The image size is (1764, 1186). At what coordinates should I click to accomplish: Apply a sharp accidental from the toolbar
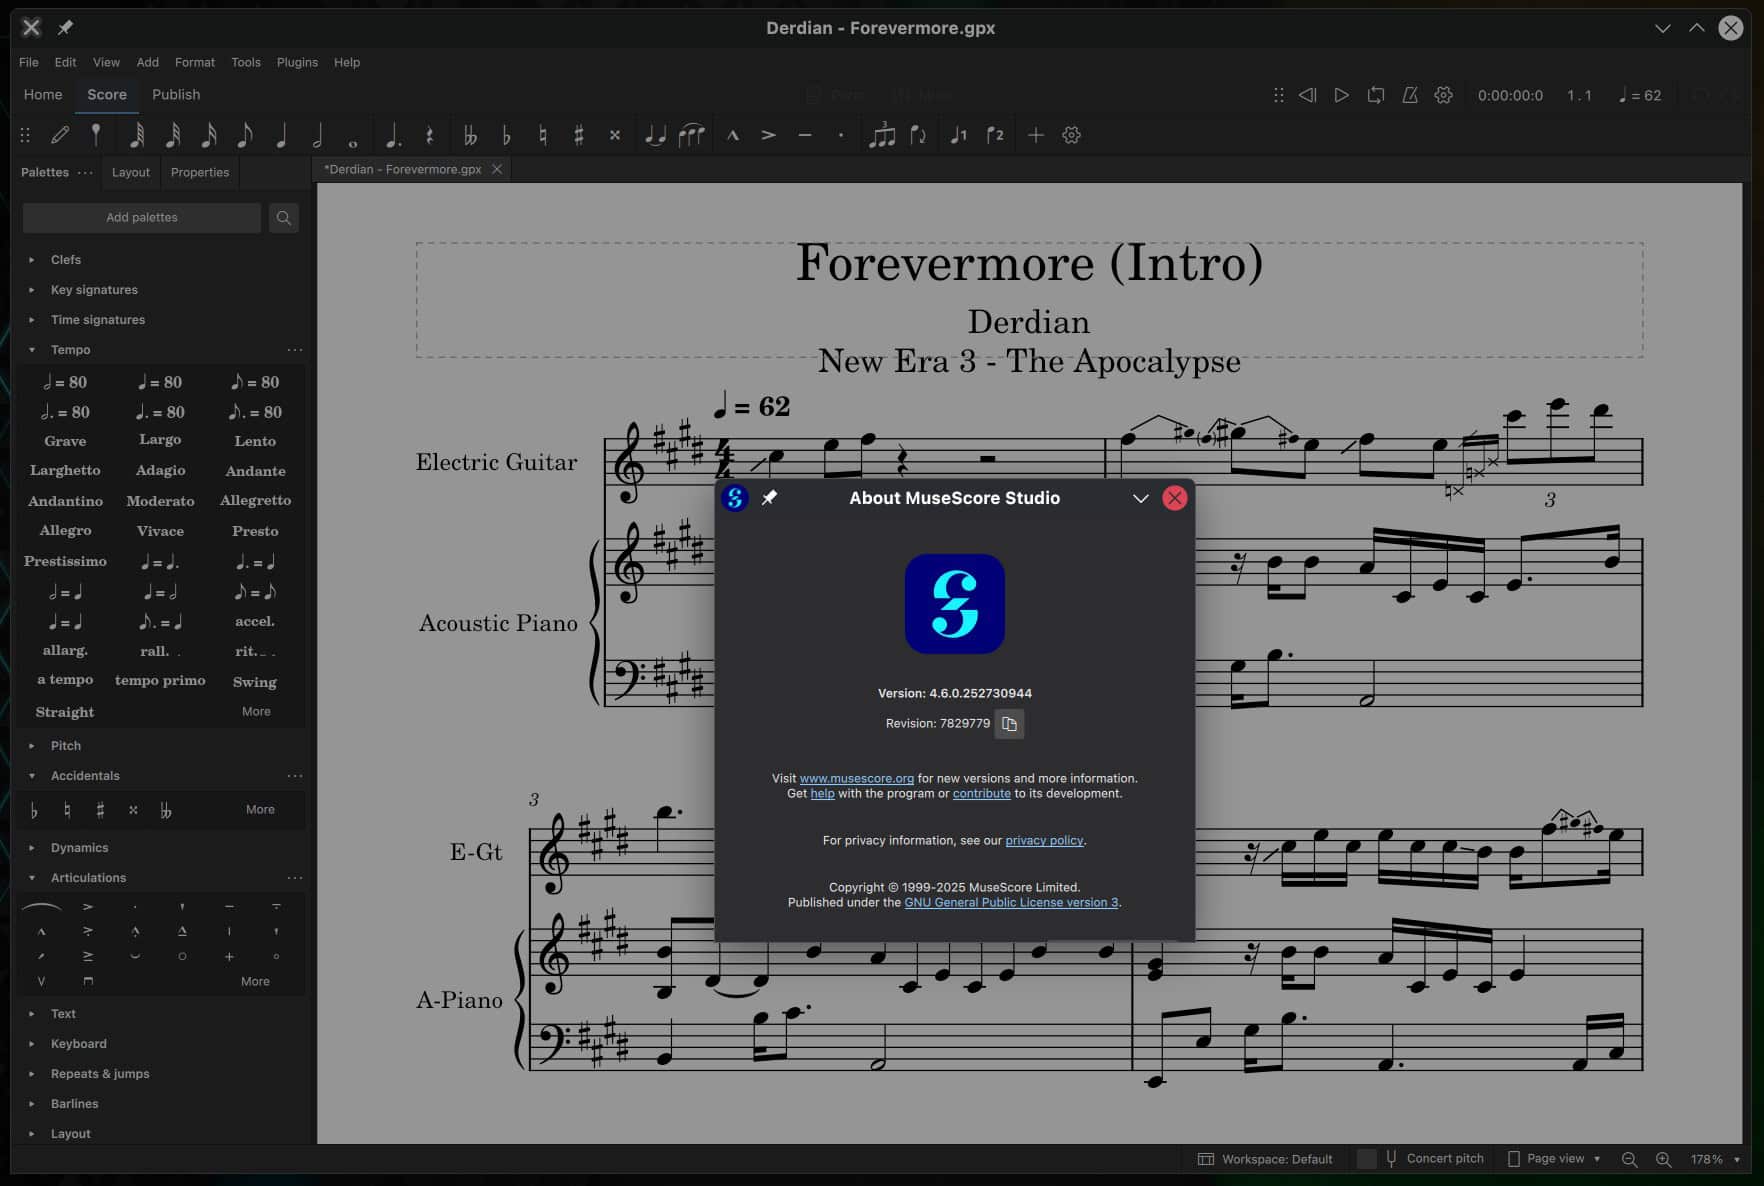[580, 135]
